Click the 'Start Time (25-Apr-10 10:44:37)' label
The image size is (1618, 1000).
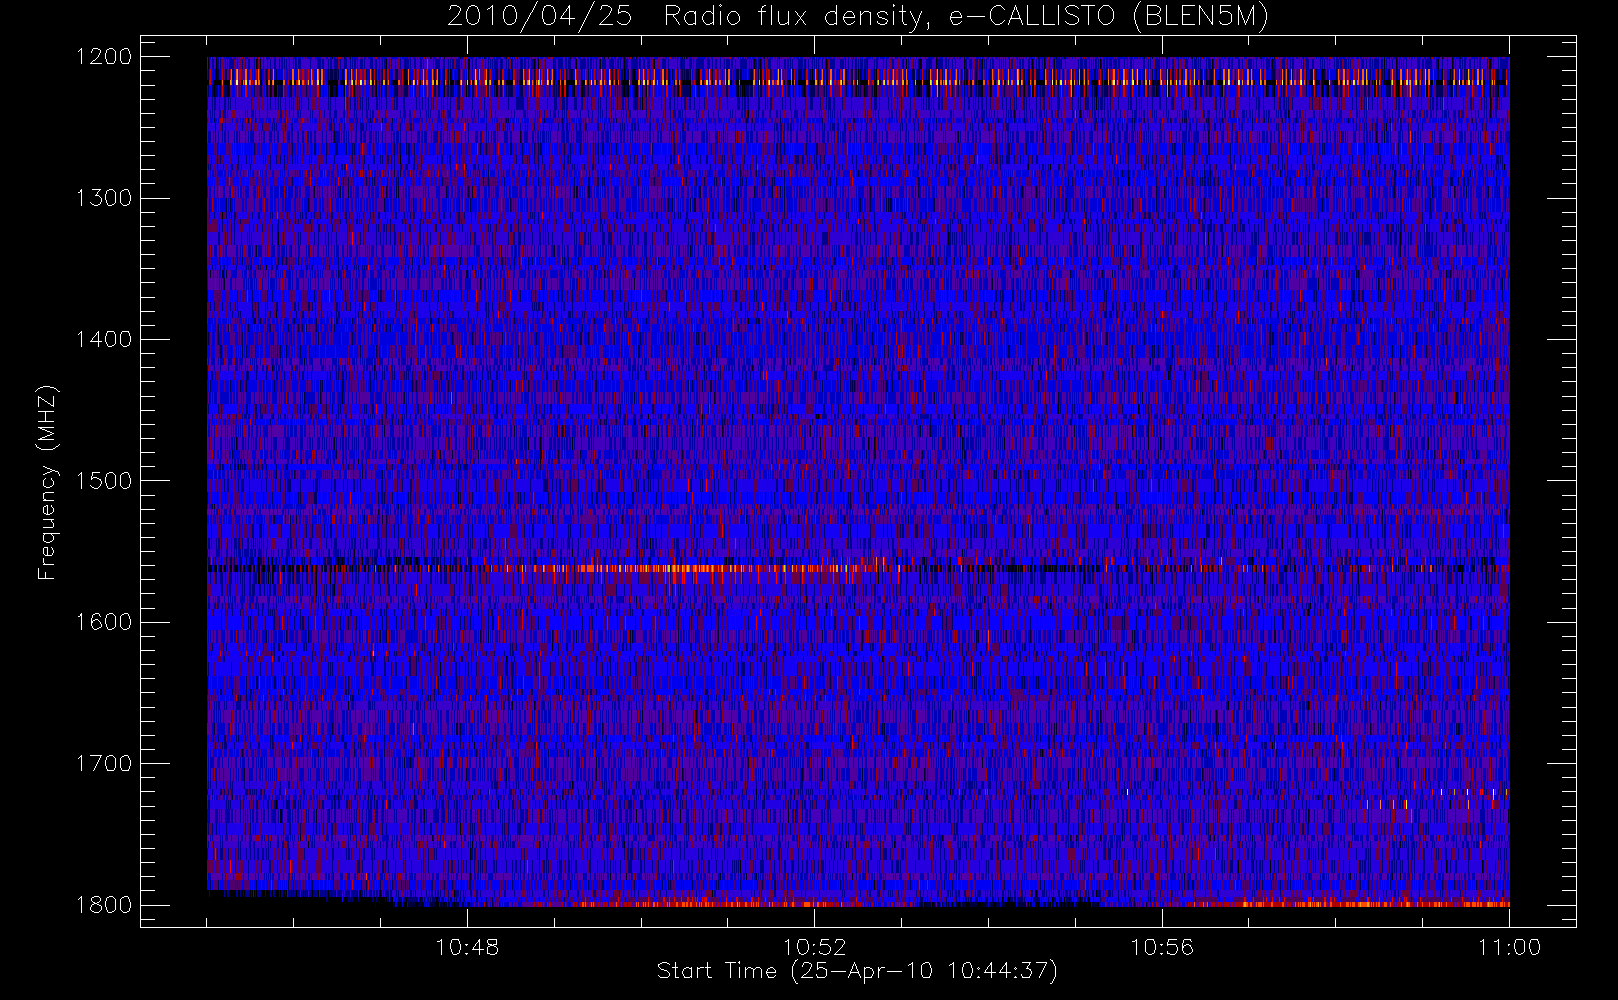pyautogui.click(x=857, y=971)
